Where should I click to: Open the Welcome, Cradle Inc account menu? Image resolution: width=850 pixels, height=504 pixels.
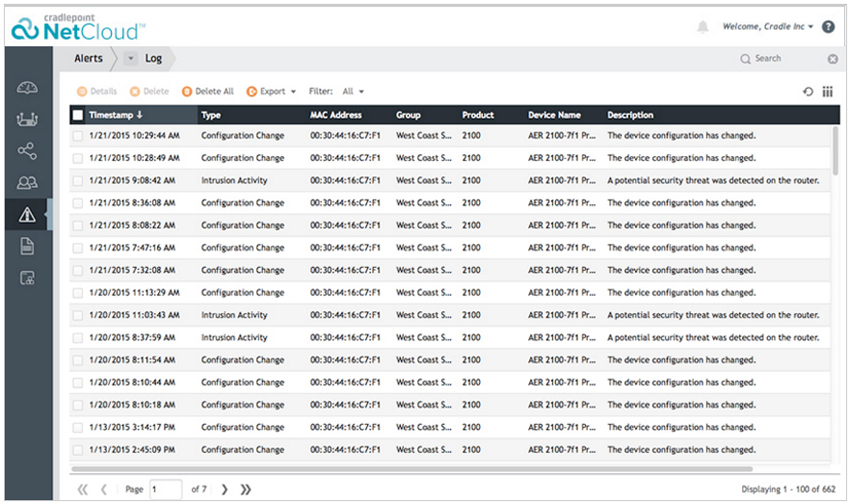[x=768, y=27]
